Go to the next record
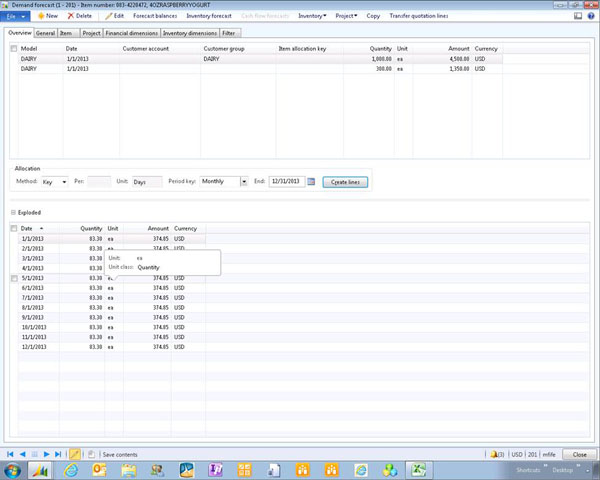 tap(46, 454)
